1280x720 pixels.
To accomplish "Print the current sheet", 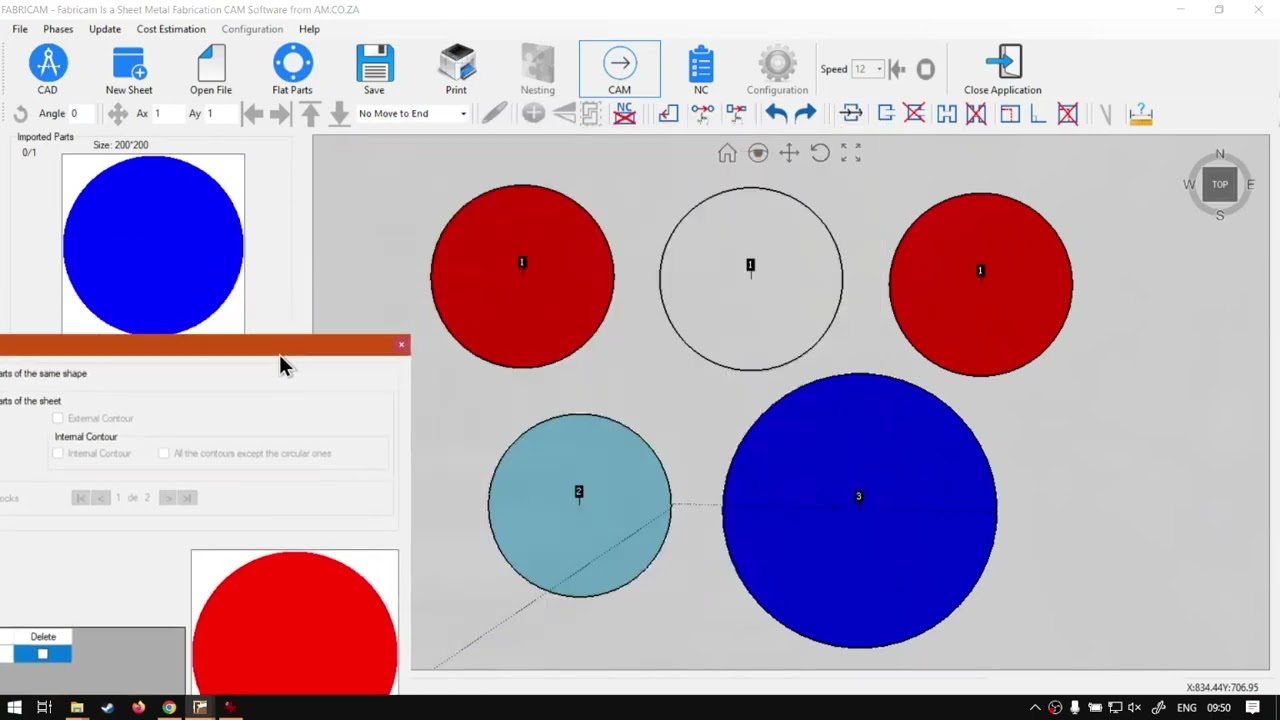I will [456, 70].
